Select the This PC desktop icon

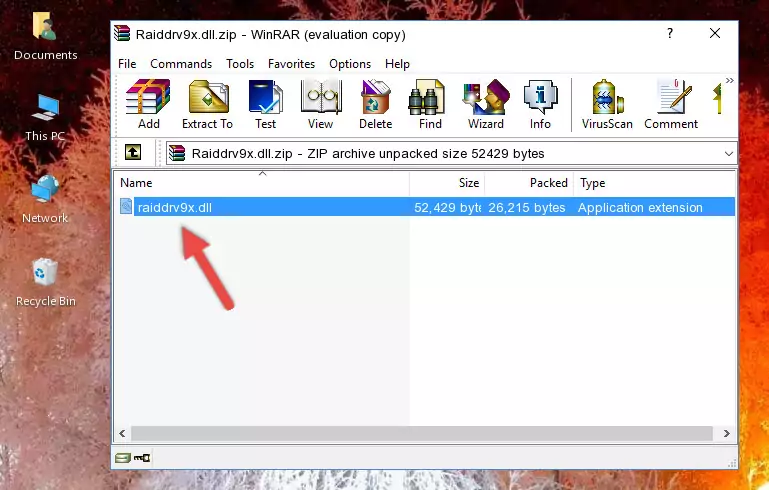coord(45,118)
